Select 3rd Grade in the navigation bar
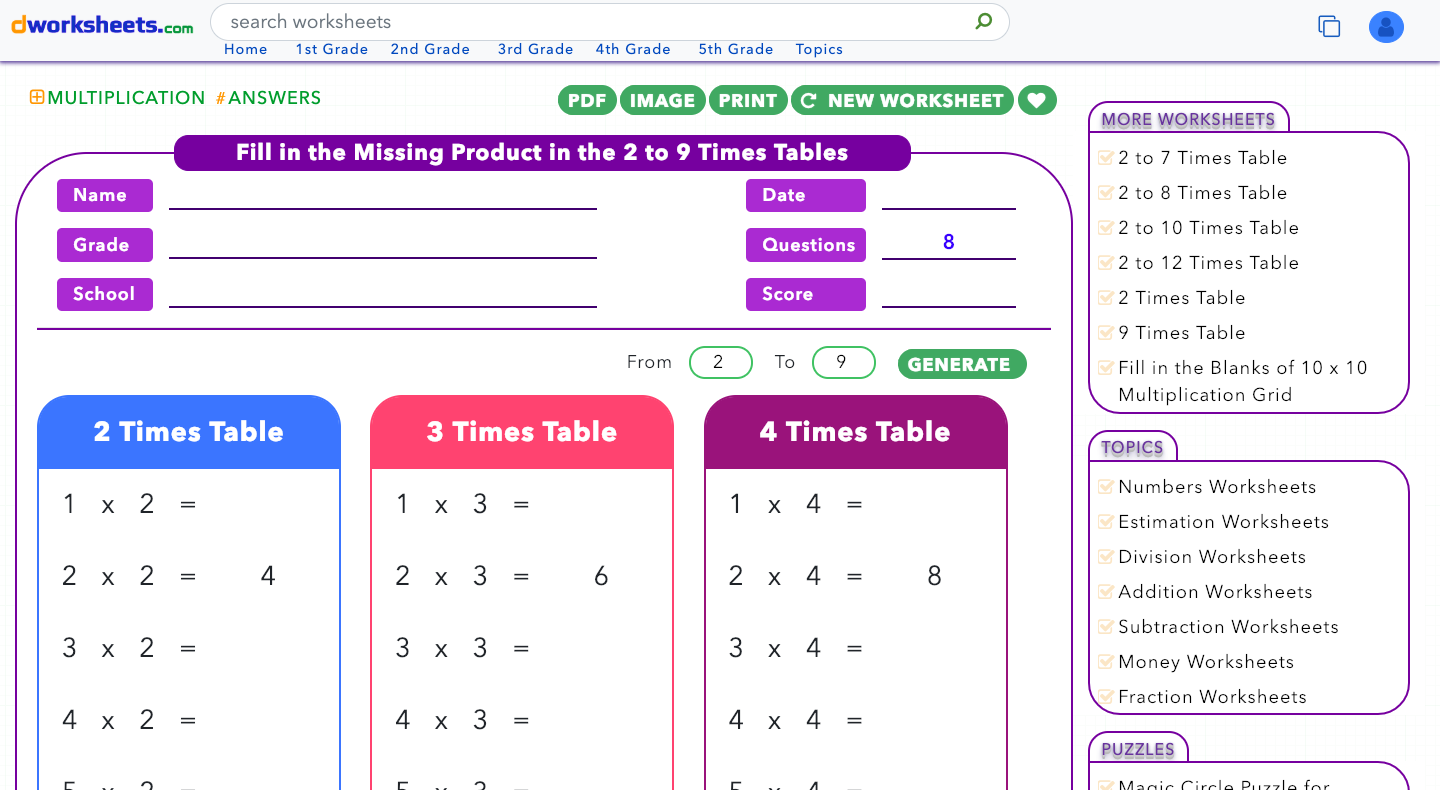This screenshot has width=1440, height=790. pos(536,49)
